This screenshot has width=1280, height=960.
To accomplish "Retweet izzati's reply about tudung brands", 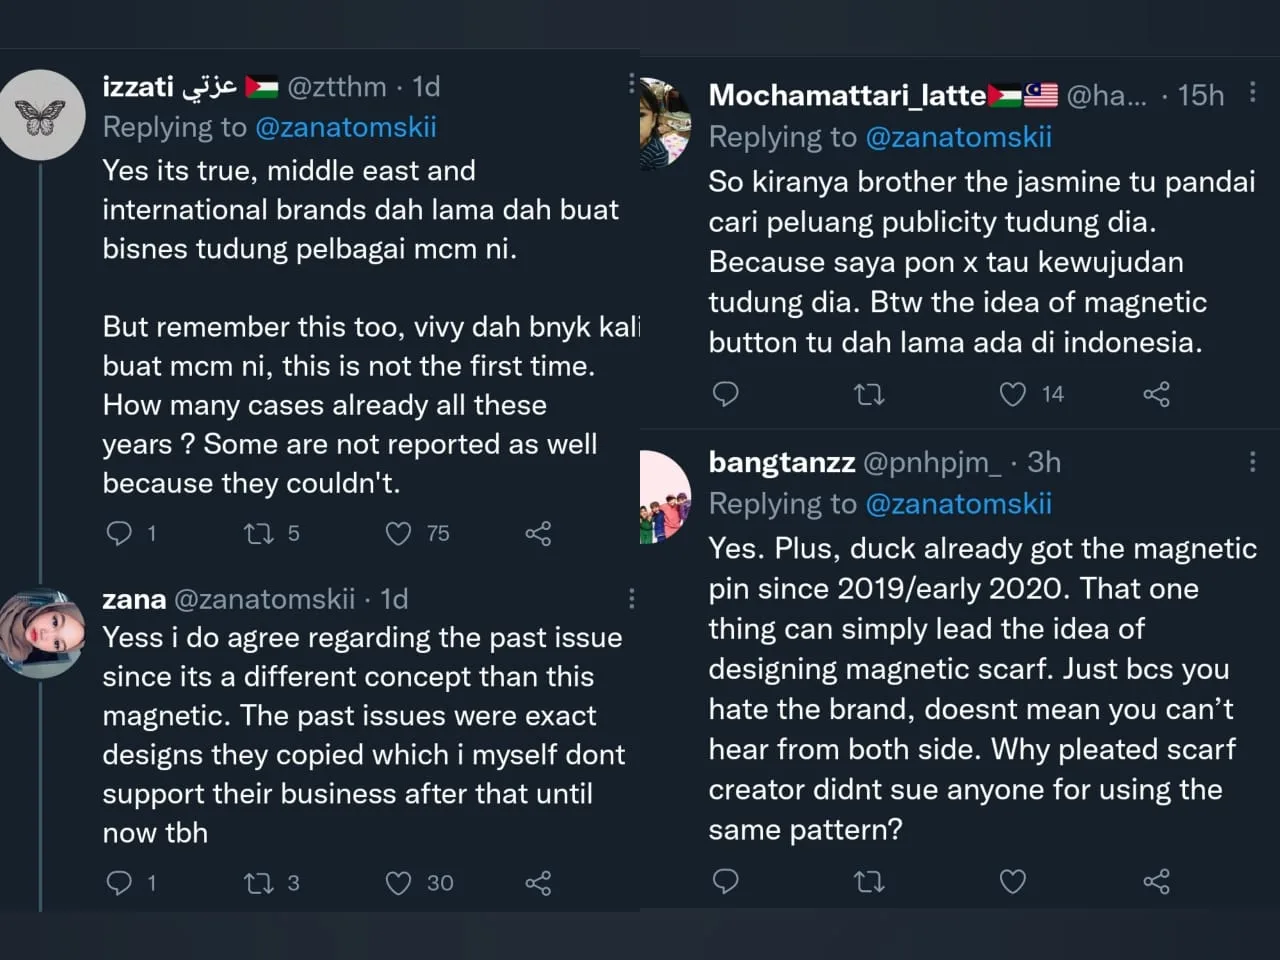I will [x=259, y=533].
